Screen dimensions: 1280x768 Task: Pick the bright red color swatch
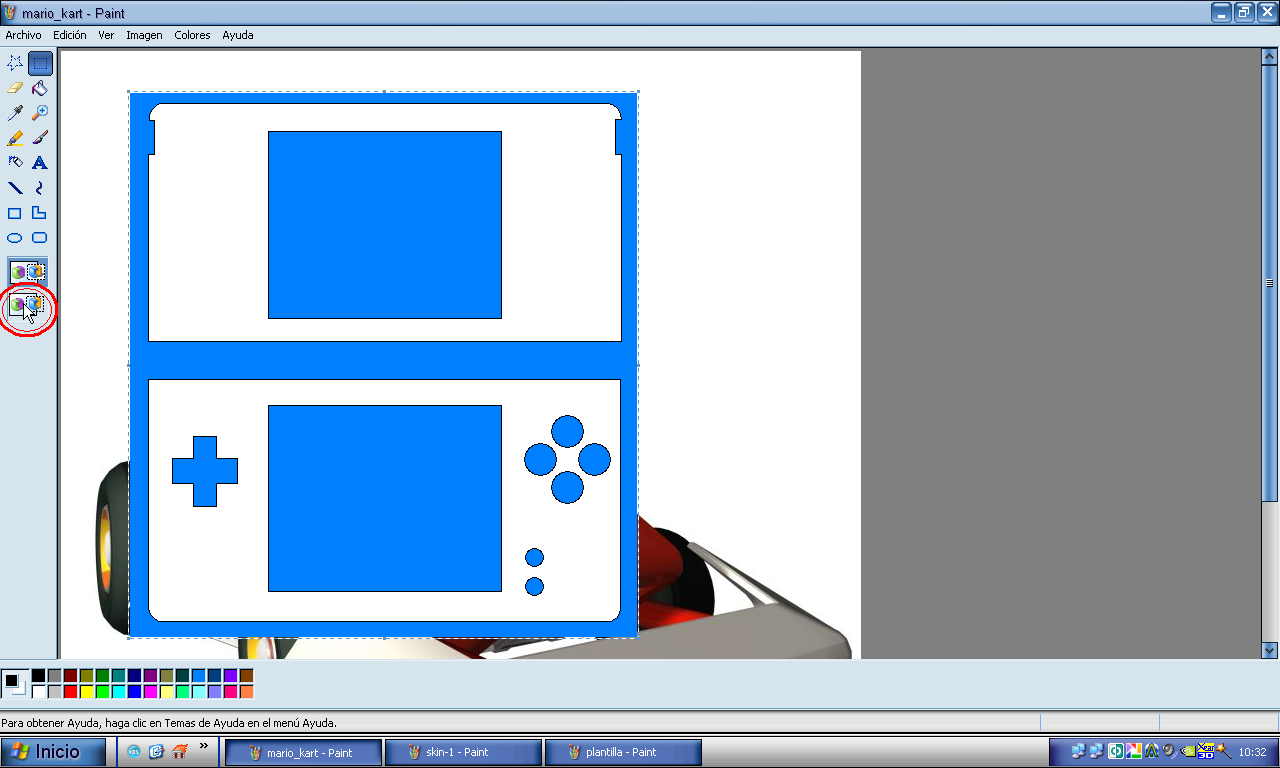[70, 692]
